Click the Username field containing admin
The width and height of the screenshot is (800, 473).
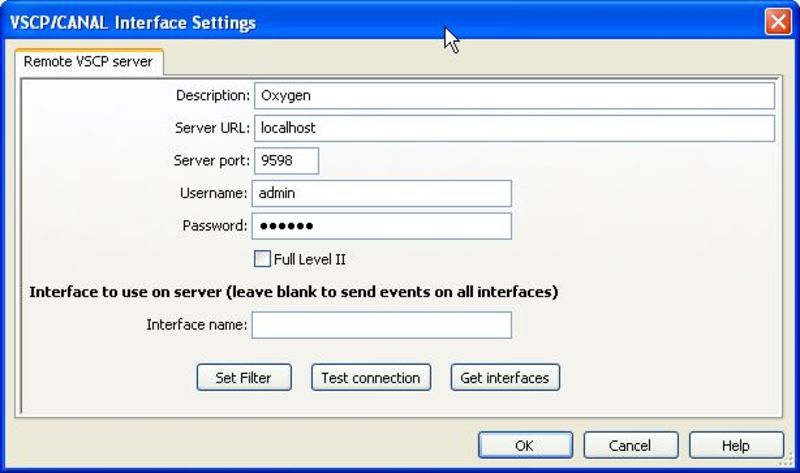tap(380, 193)
